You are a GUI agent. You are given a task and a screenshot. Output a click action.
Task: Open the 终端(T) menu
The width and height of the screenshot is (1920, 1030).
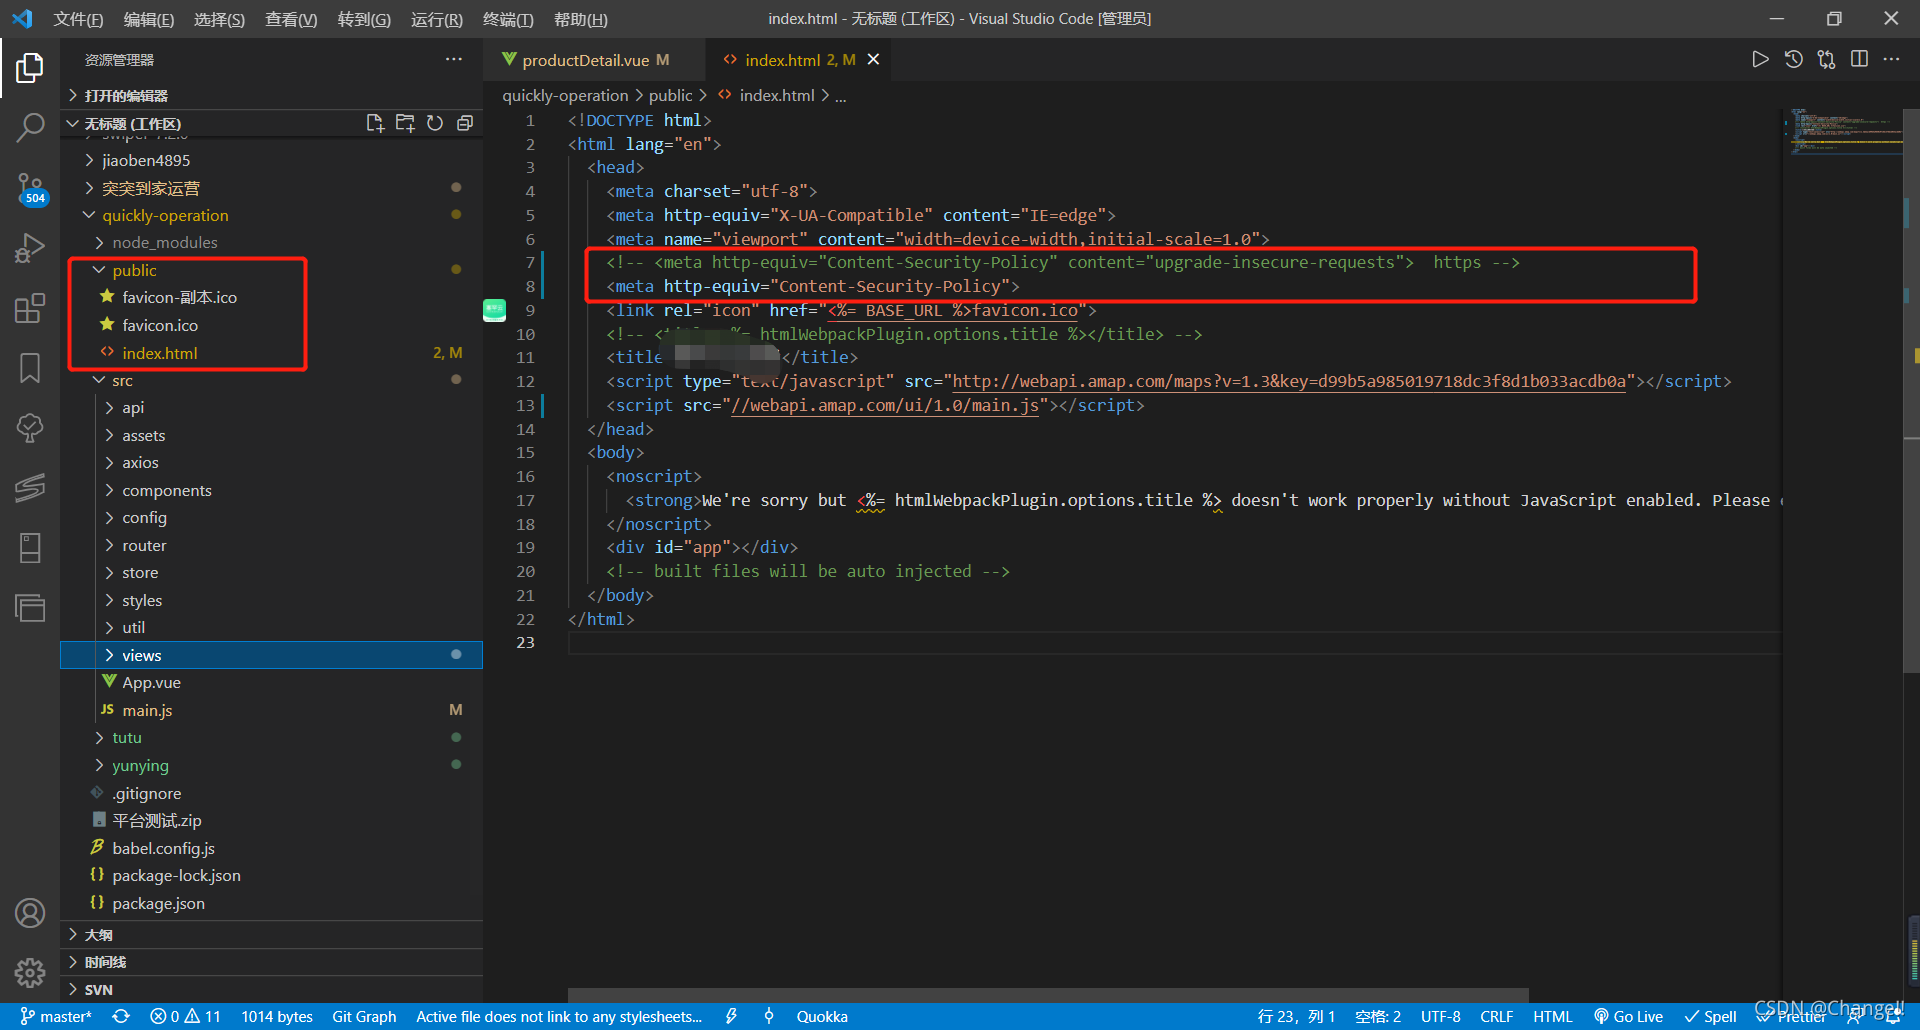click(x=508, y=19)
